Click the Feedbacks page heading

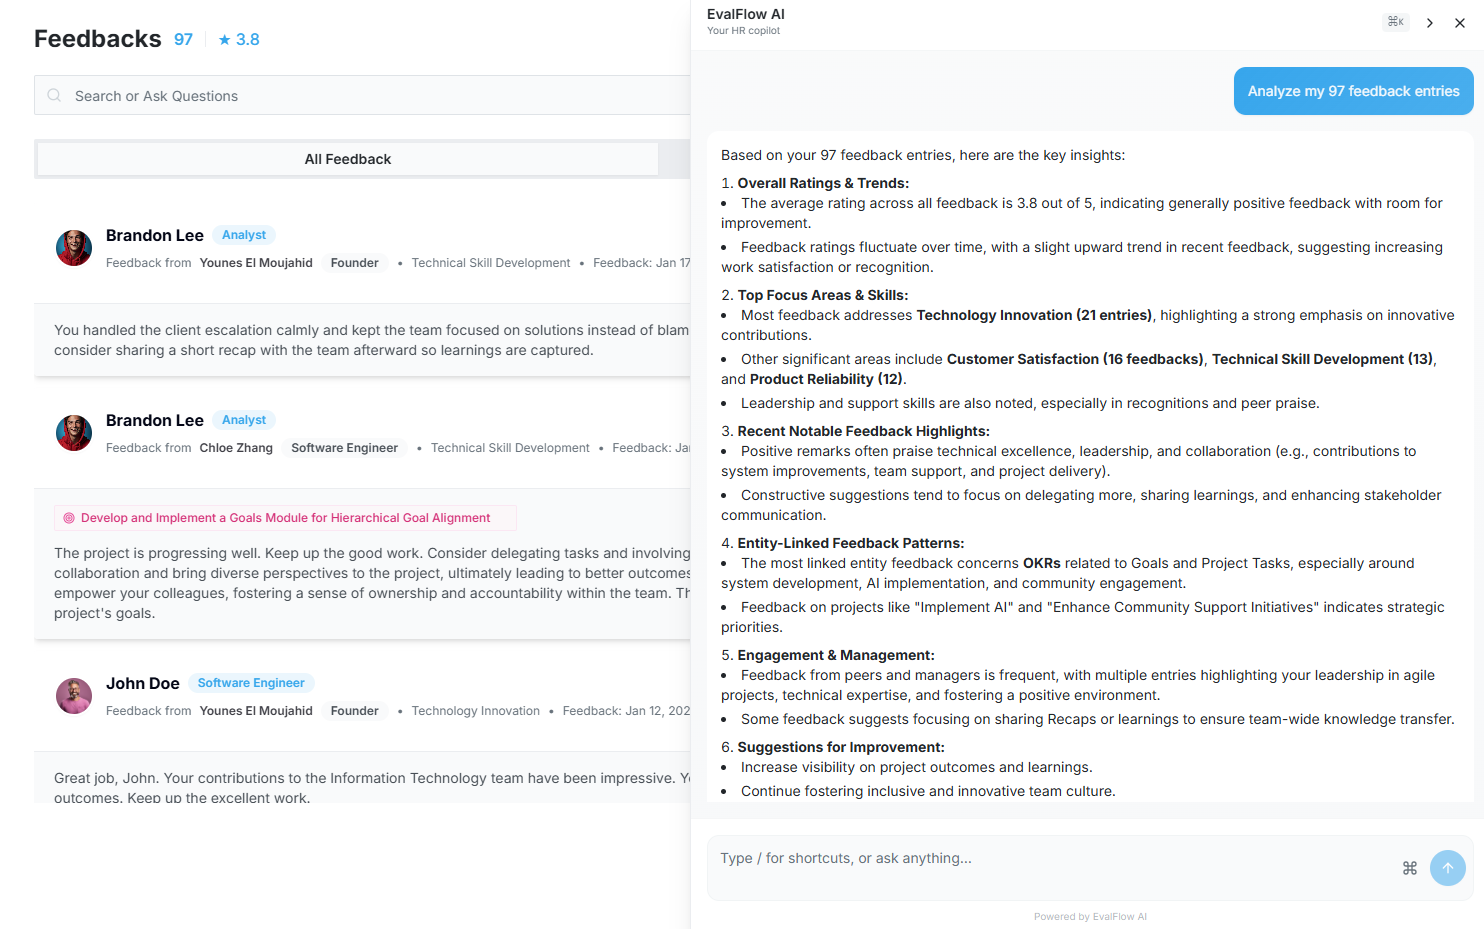click(x=98, y=39)
